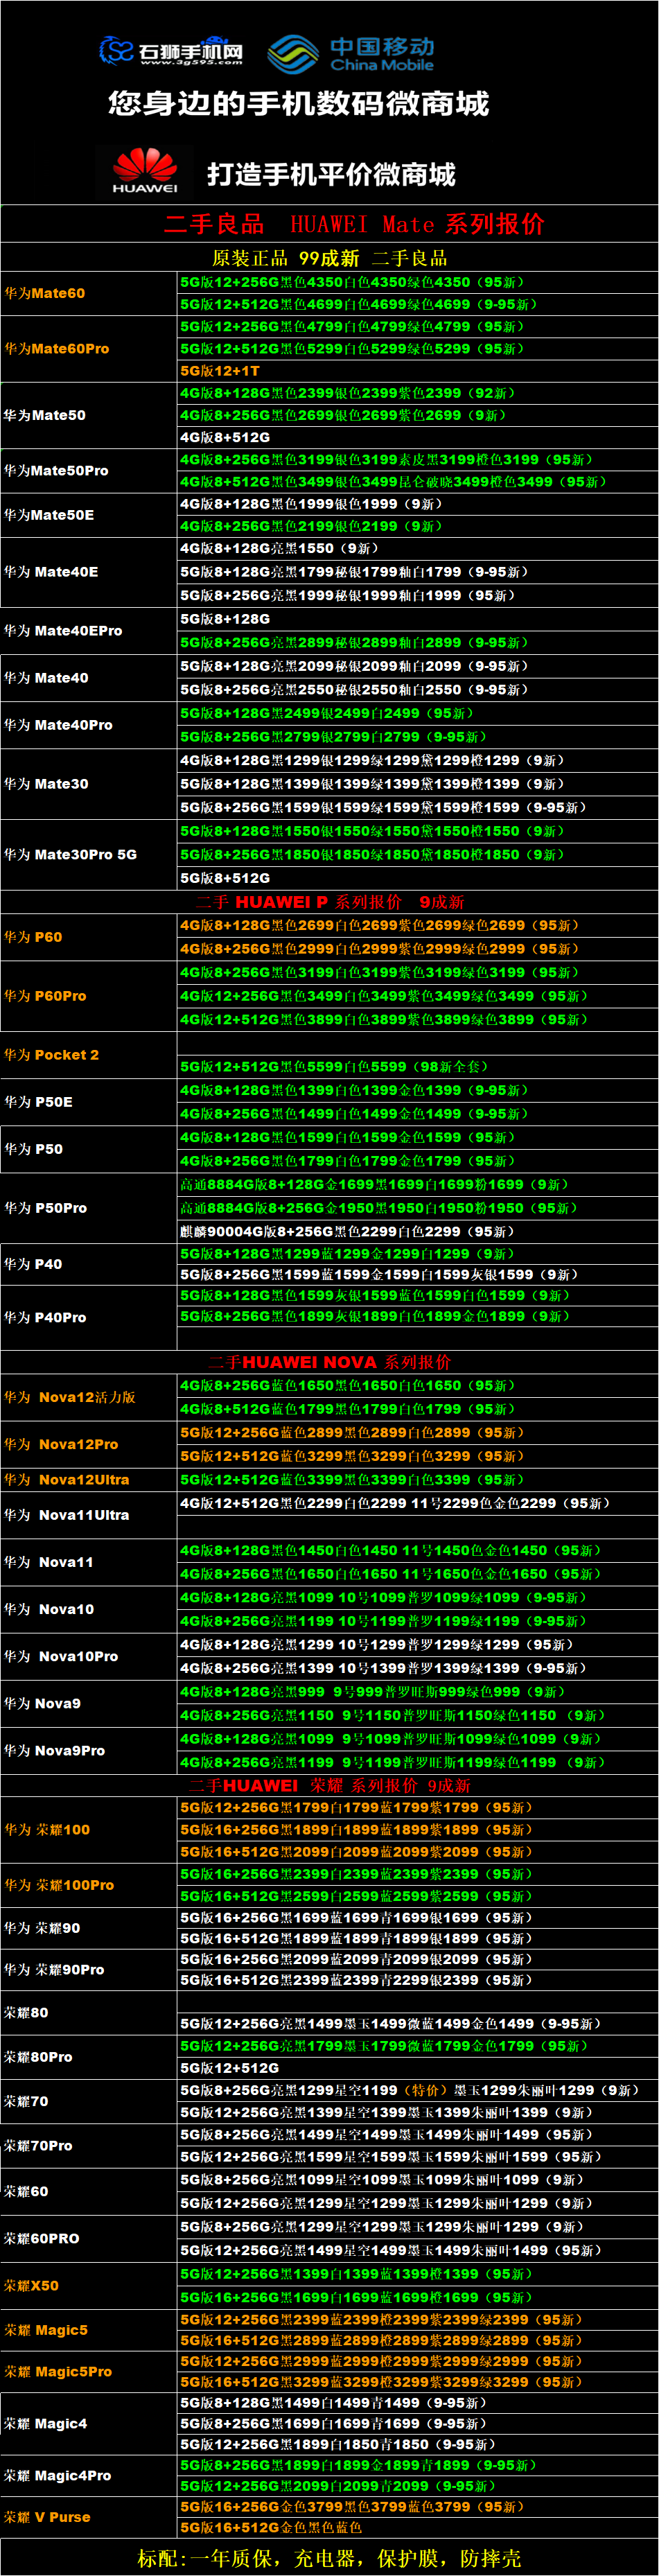Screen dimensions: 659x2576
Task: Click the 华为 Mate40Pro model cell
Action: [x=89, y=725]
